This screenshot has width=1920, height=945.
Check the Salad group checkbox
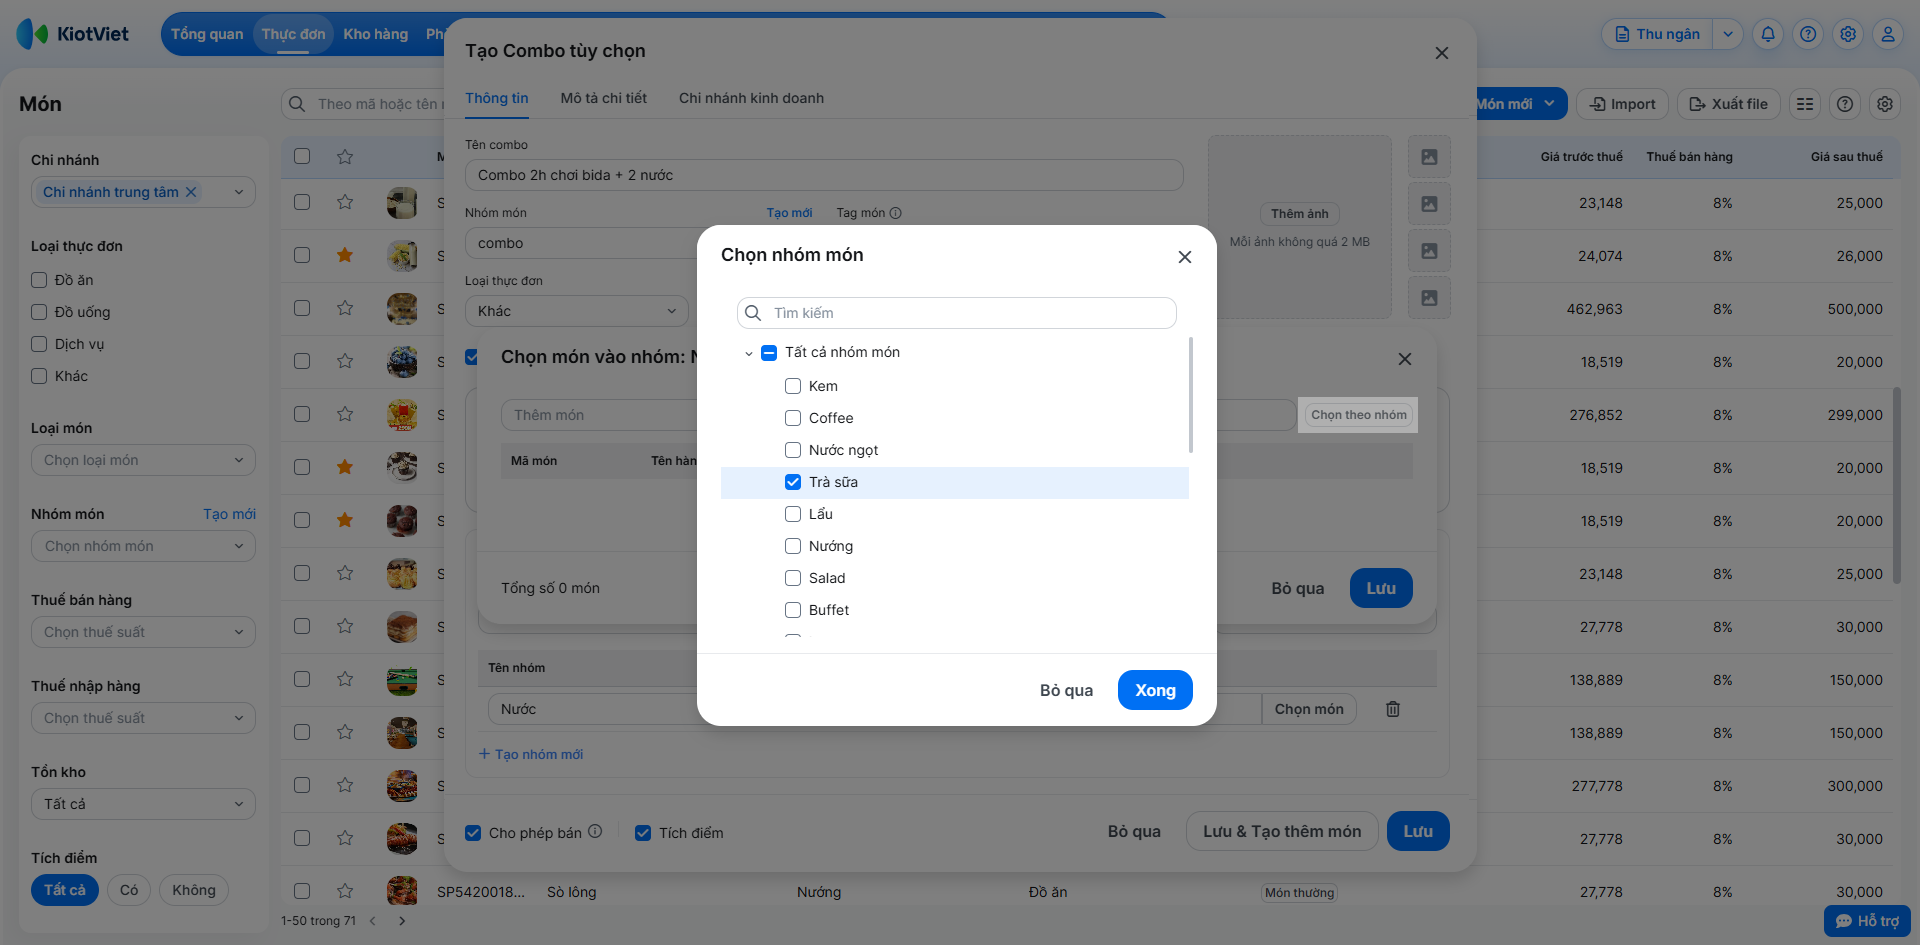793,578
